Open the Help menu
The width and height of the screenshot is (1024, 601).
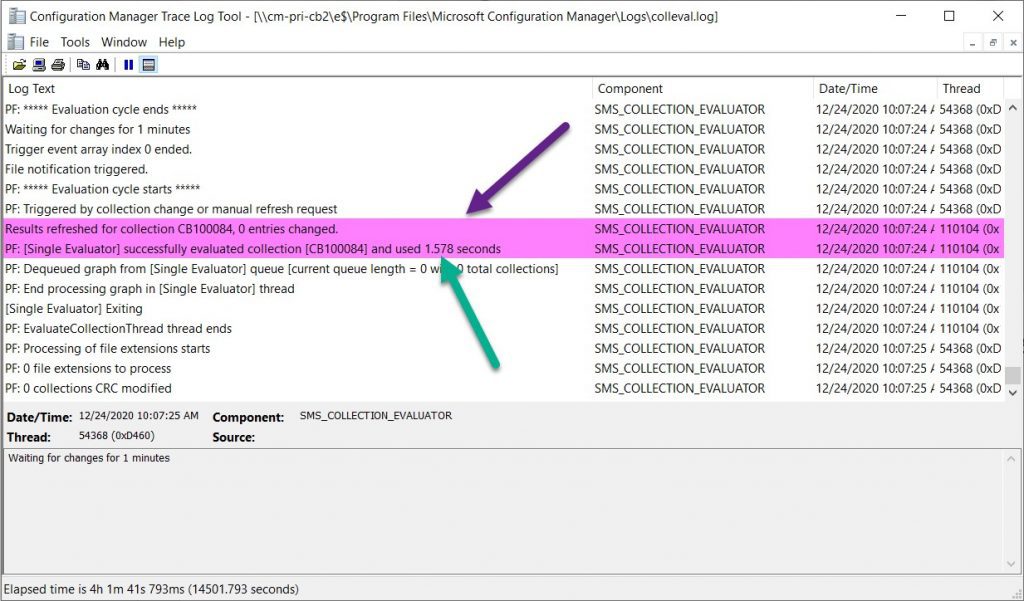click(171, 42)
